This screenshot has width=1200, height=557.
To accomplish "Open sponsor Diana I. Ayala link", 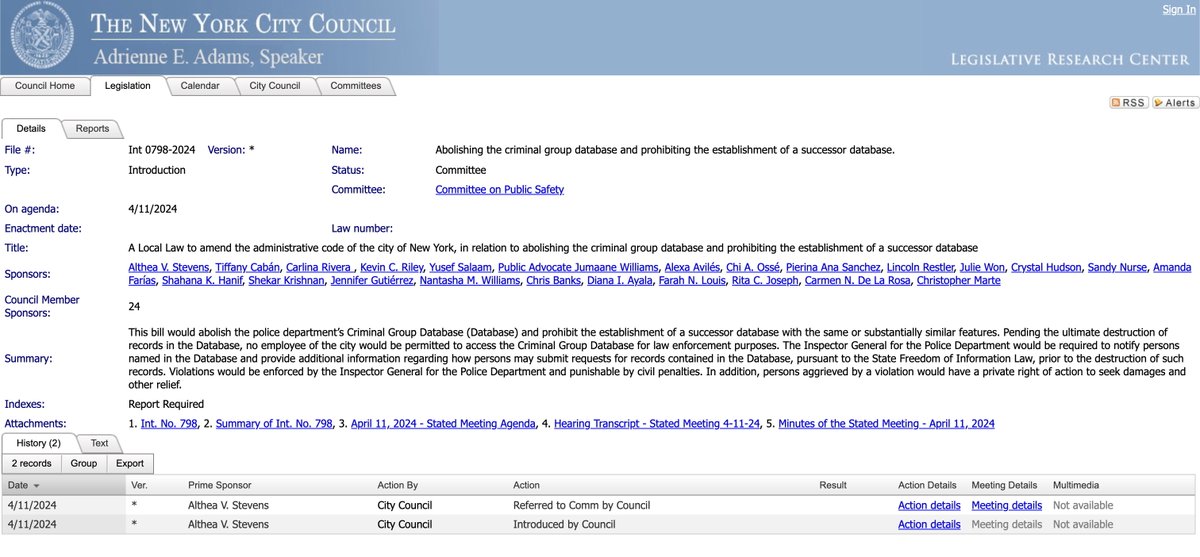I will [x=619, y=281].
